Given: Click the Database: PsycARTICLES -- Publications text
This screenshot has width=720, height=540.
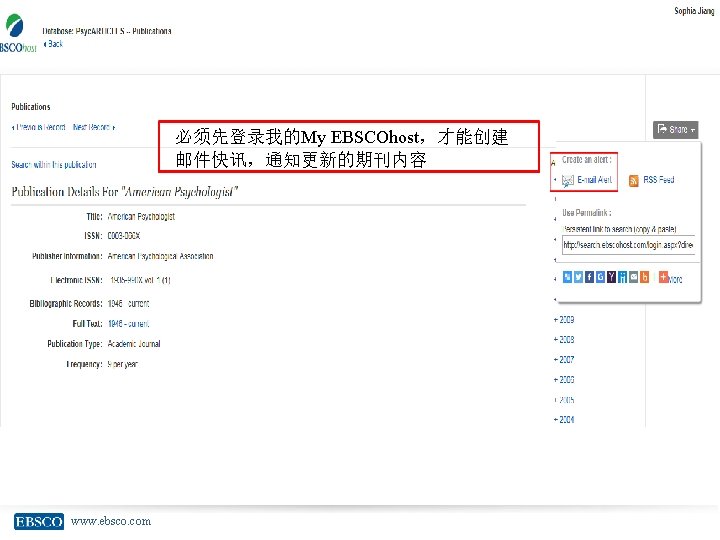Looking at the screenshot, I should [x=107, y=31].
